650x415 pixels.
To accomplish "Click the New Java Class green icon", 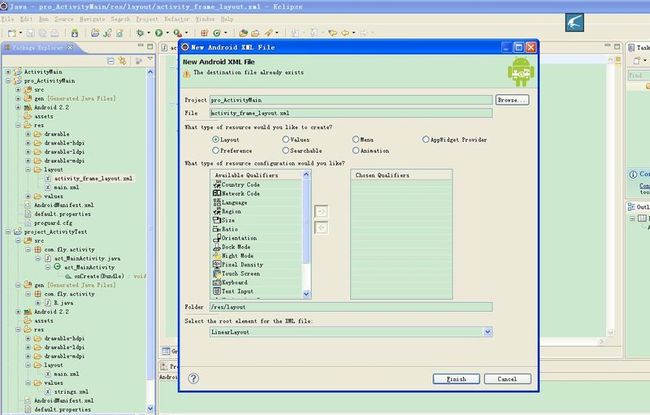I will [x=217, y=33].
